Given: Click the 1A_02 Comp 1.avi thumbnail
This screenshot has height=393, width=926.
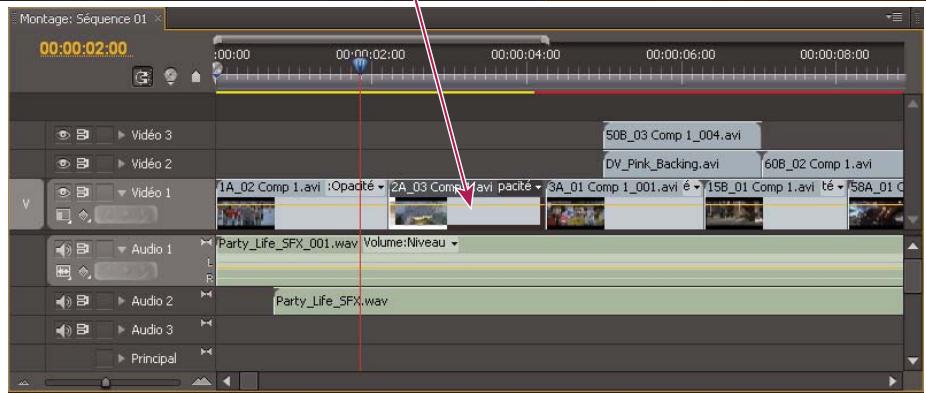Looking at the screenshot, I should point(246,213).
